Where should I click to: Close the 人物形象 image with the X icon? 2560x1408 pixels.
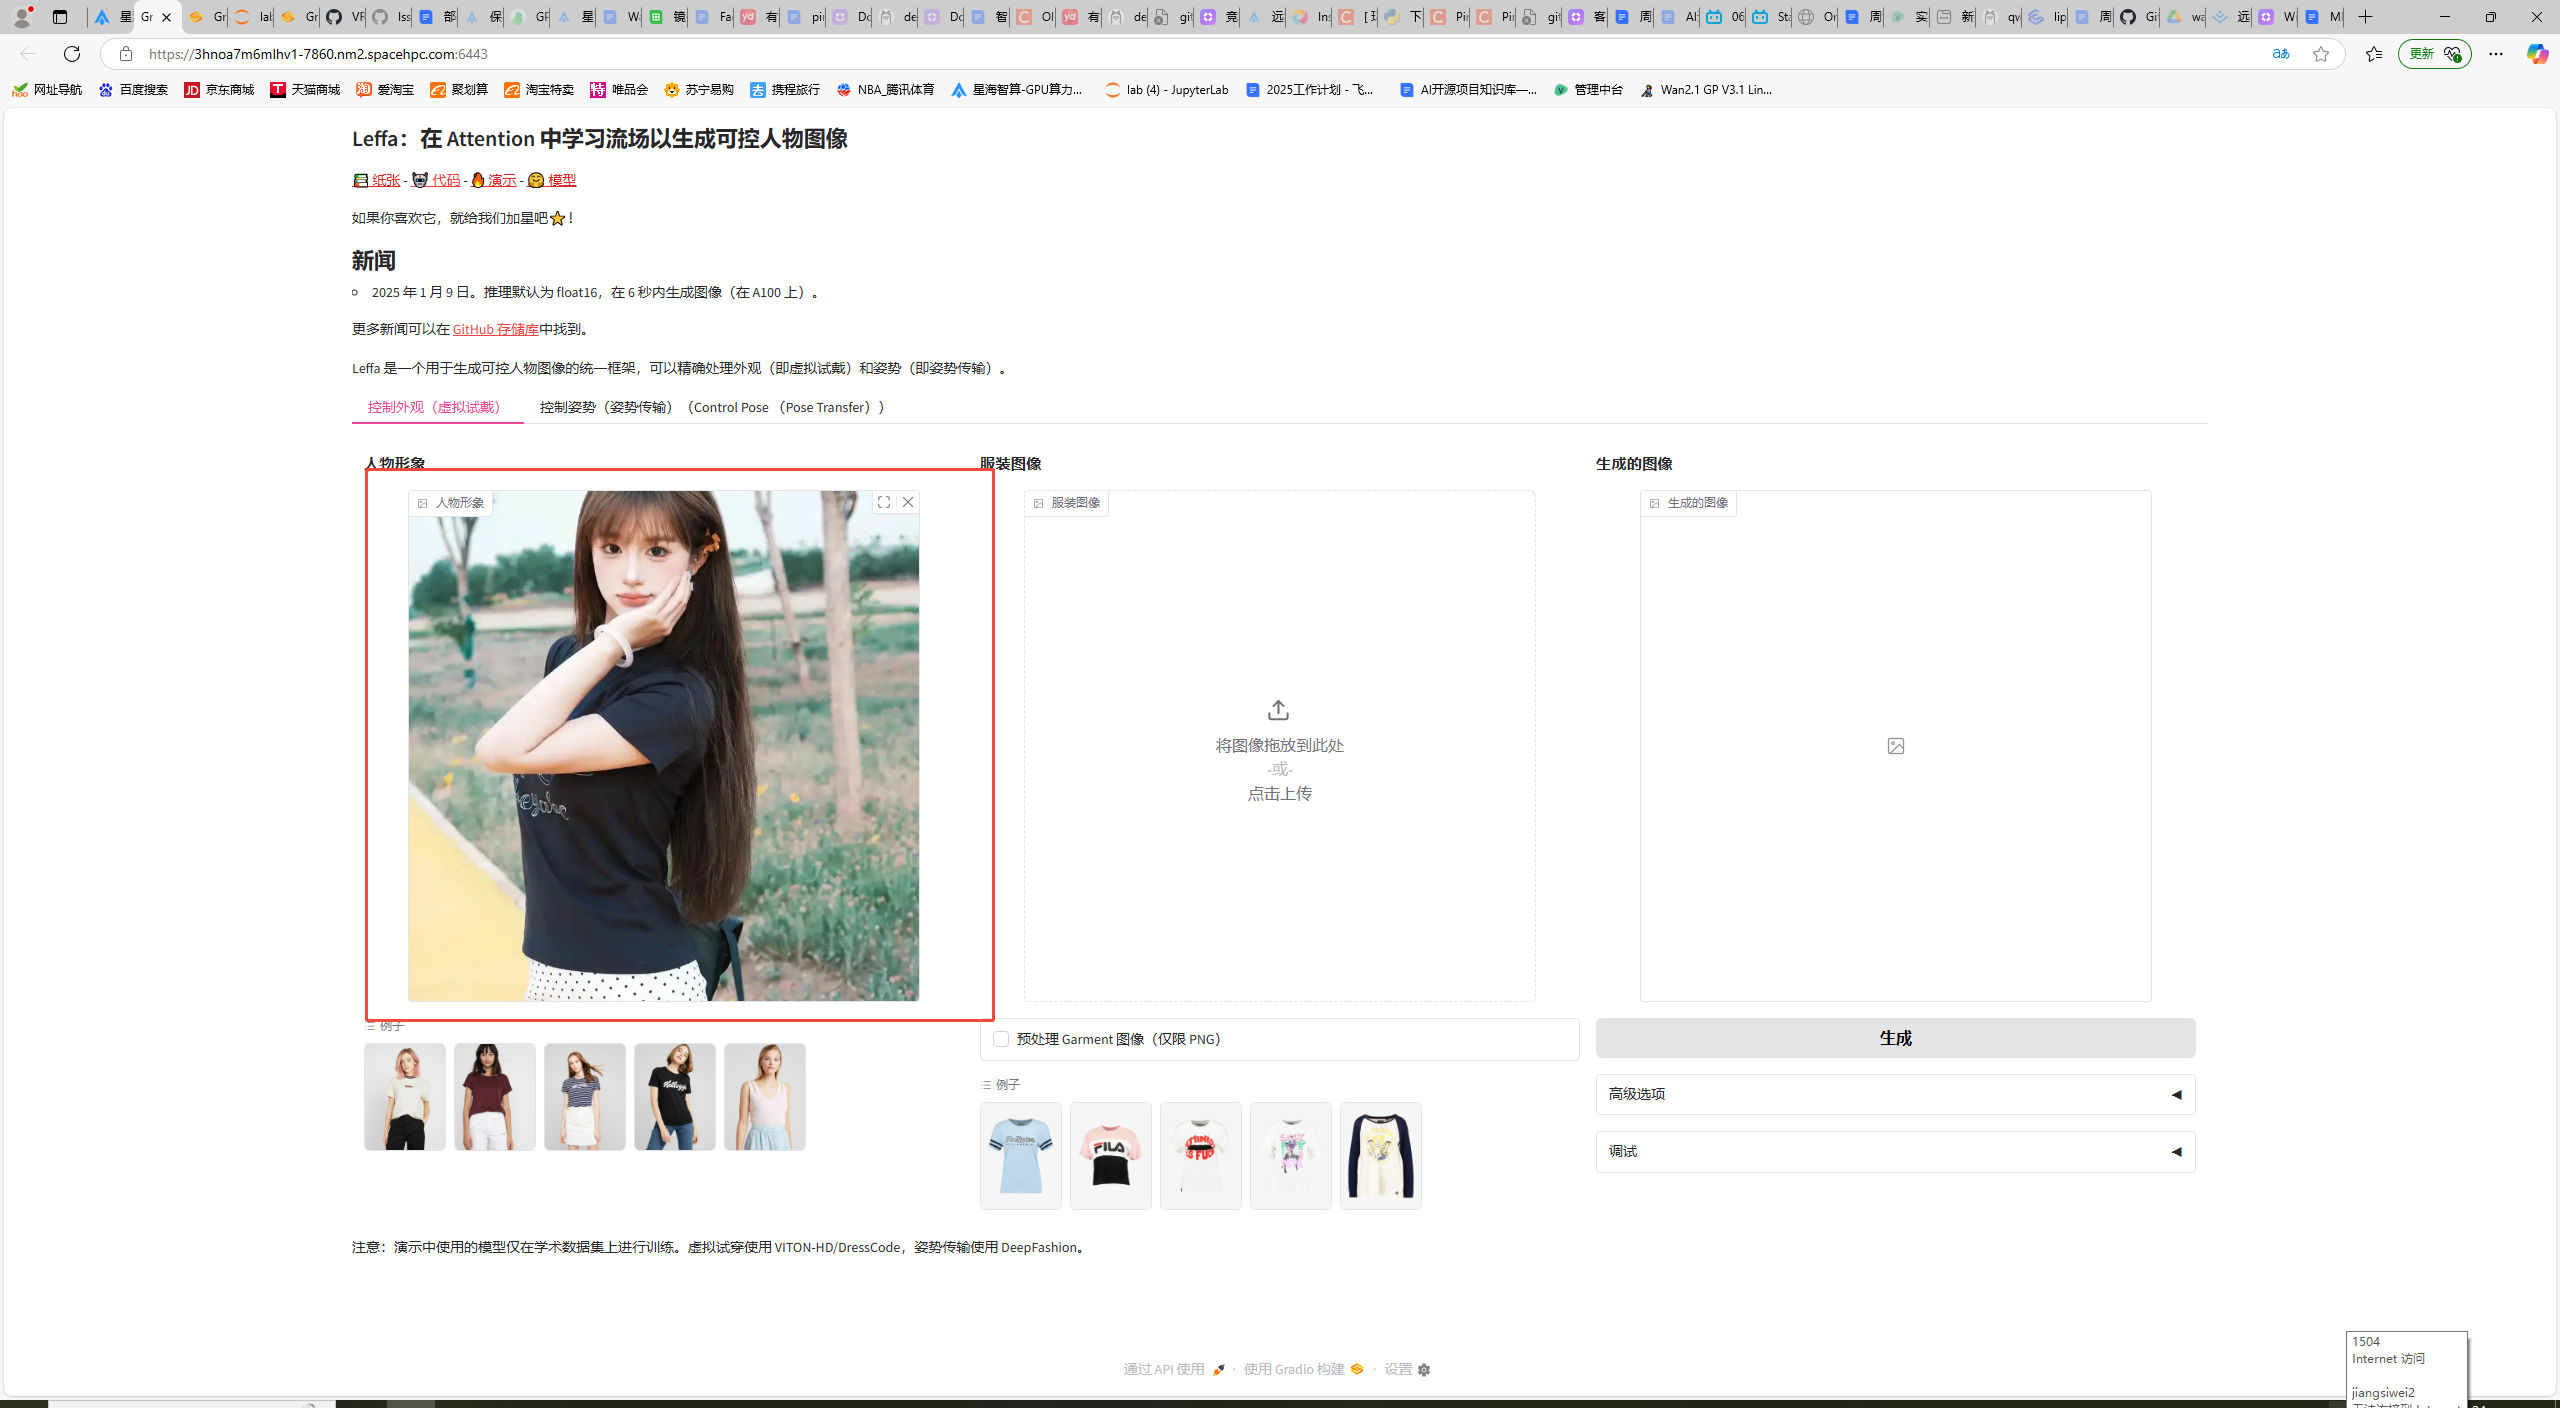point(908,502)
